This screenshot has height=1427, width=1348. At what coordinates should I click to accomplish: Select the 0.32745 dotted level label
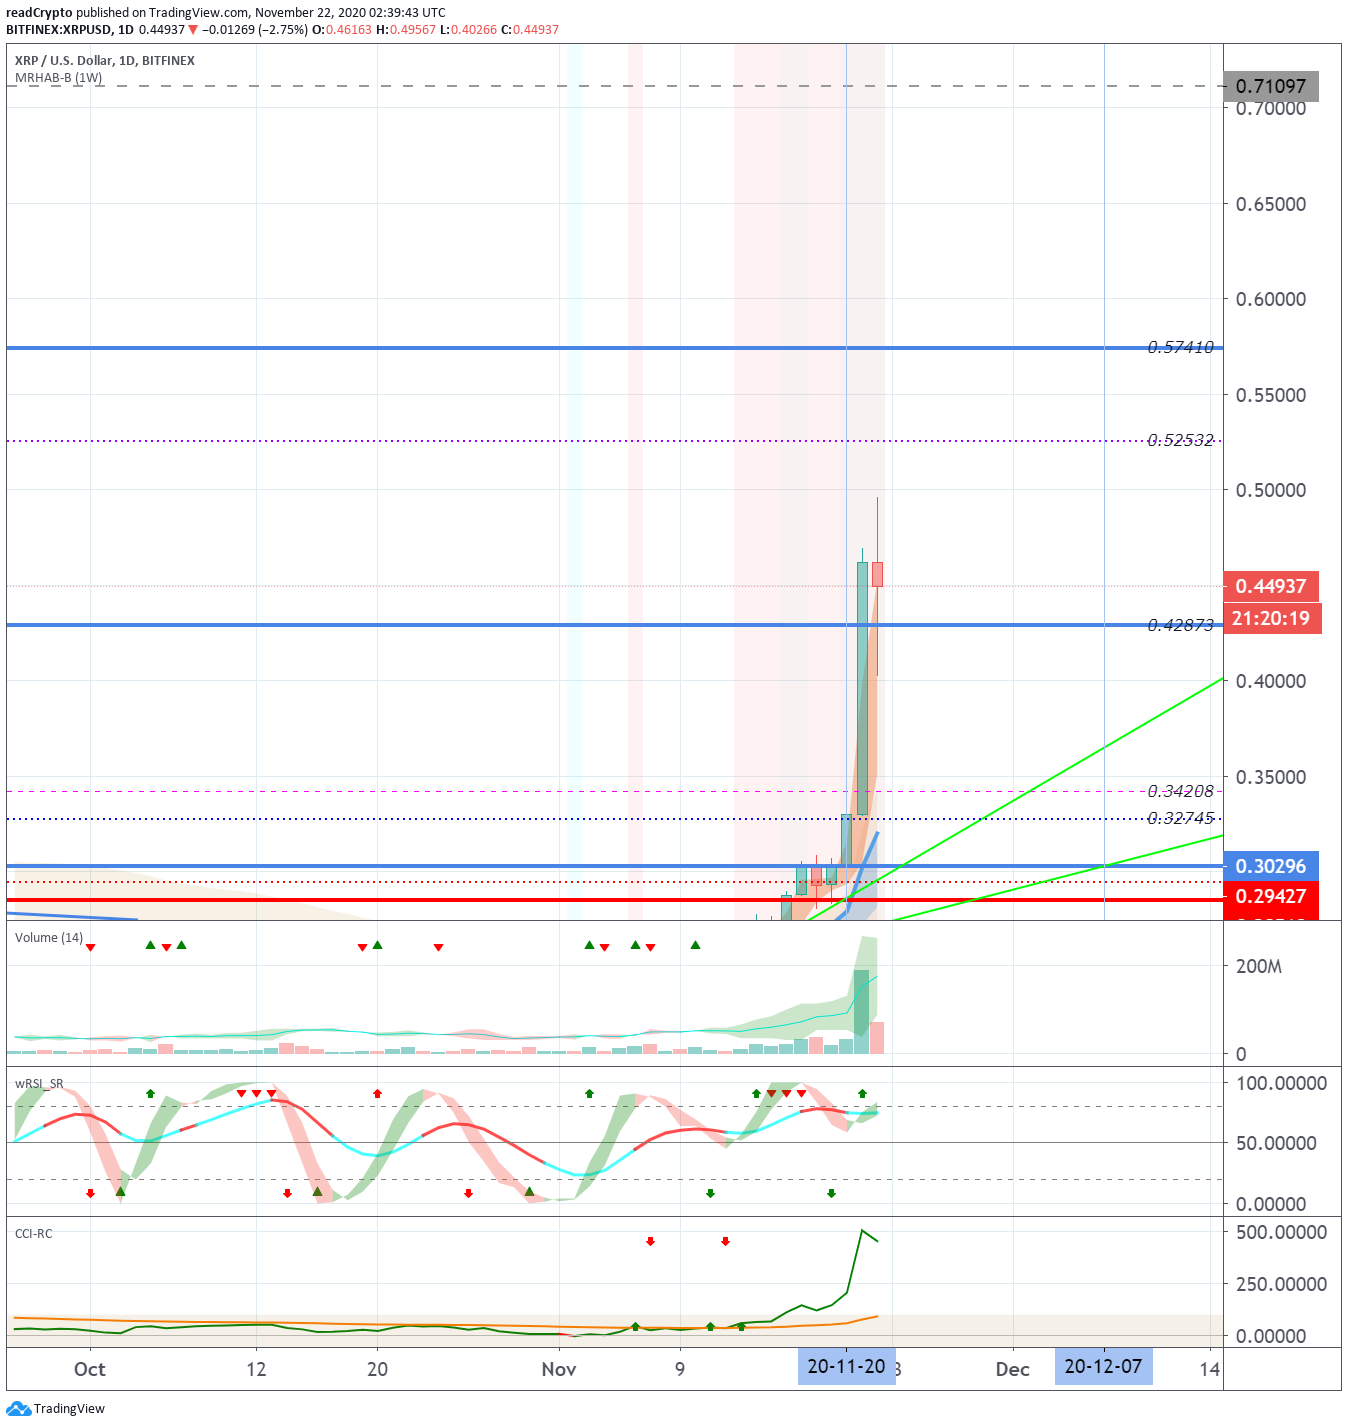pyautogui.click(x=1181, y=818)
